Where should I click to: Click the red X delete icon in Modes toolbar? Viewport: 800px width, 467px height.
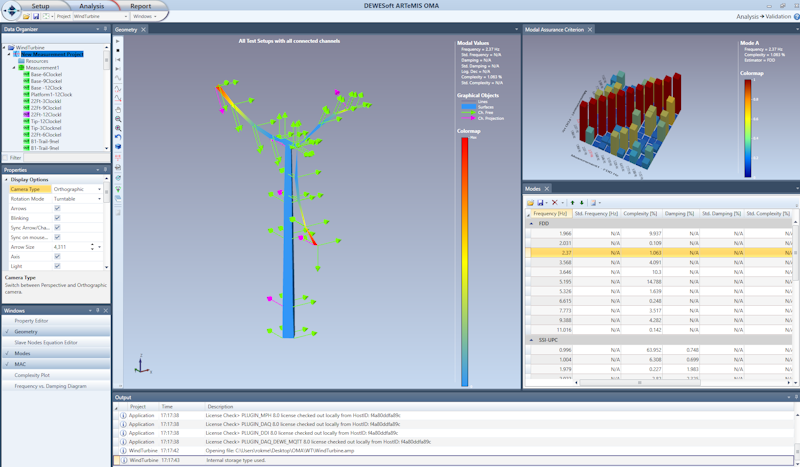555,203
